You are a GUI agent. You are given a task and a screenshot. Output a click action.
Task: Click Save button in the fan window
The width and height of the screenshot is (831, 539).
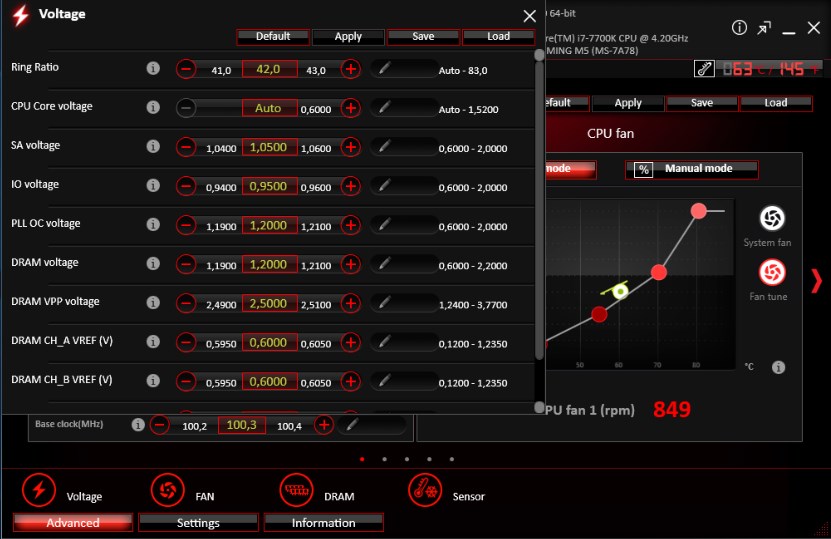pos(702,103)
